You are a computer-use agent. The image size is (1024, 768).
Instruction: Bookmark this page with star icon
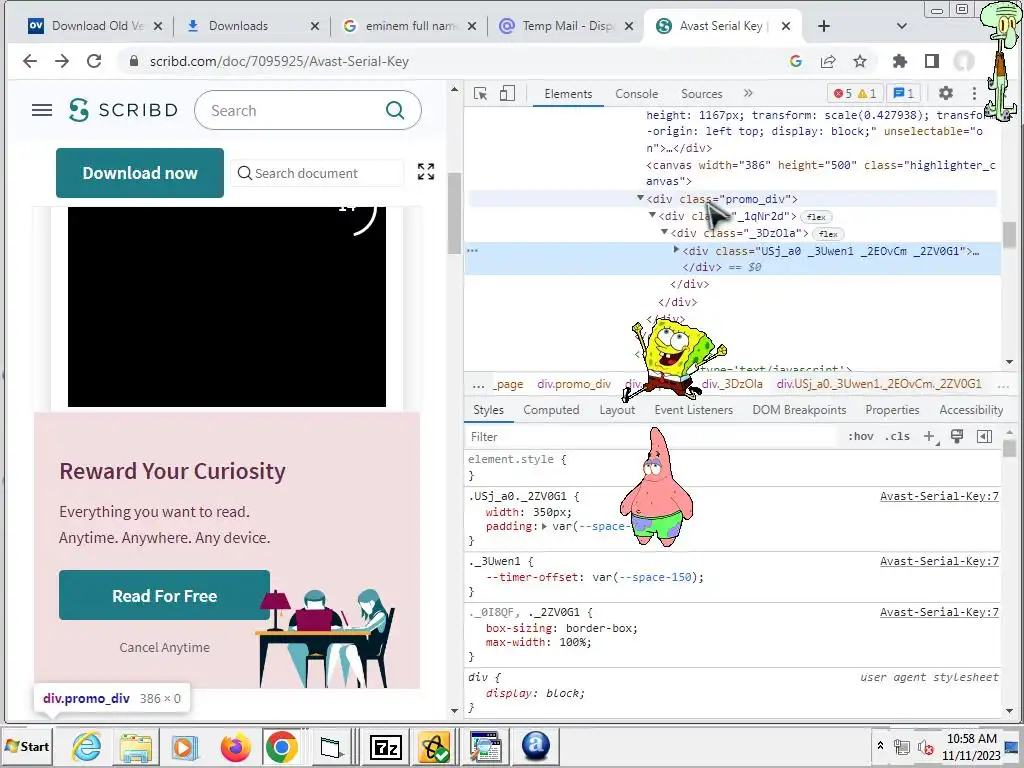pyautogui.click(x=859, y=61)
